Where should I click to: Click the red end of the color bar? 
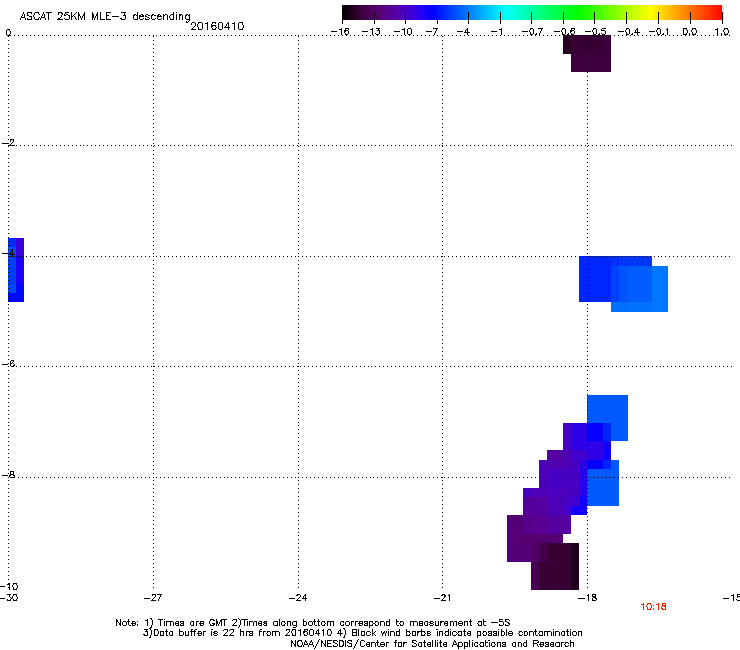coord(715,13)
